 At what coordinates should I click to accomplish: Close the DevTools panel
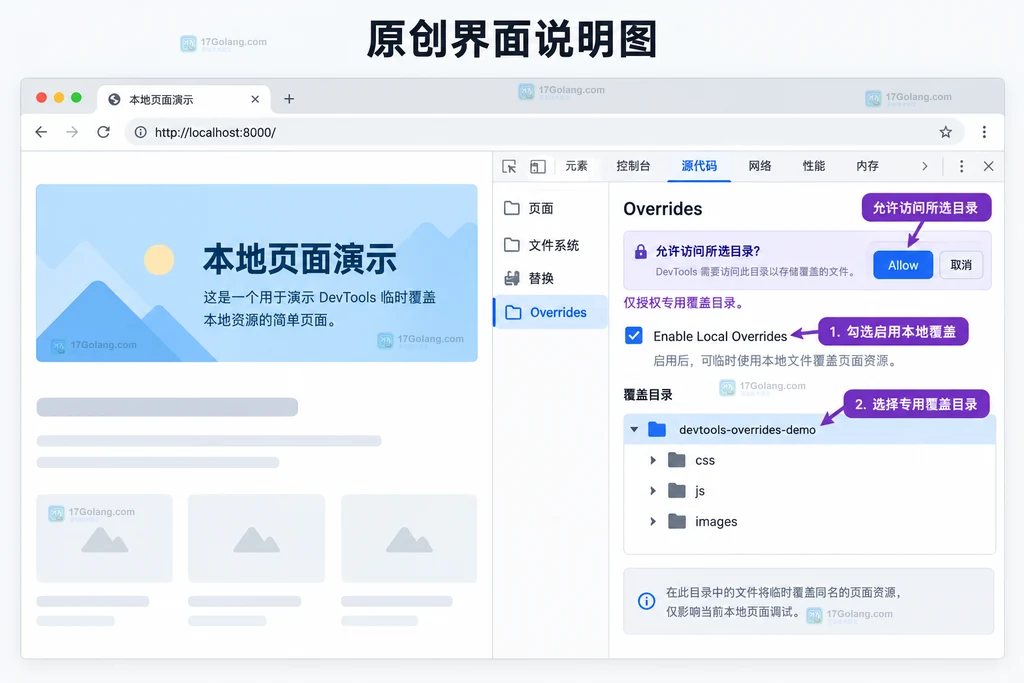pos(989,167)
